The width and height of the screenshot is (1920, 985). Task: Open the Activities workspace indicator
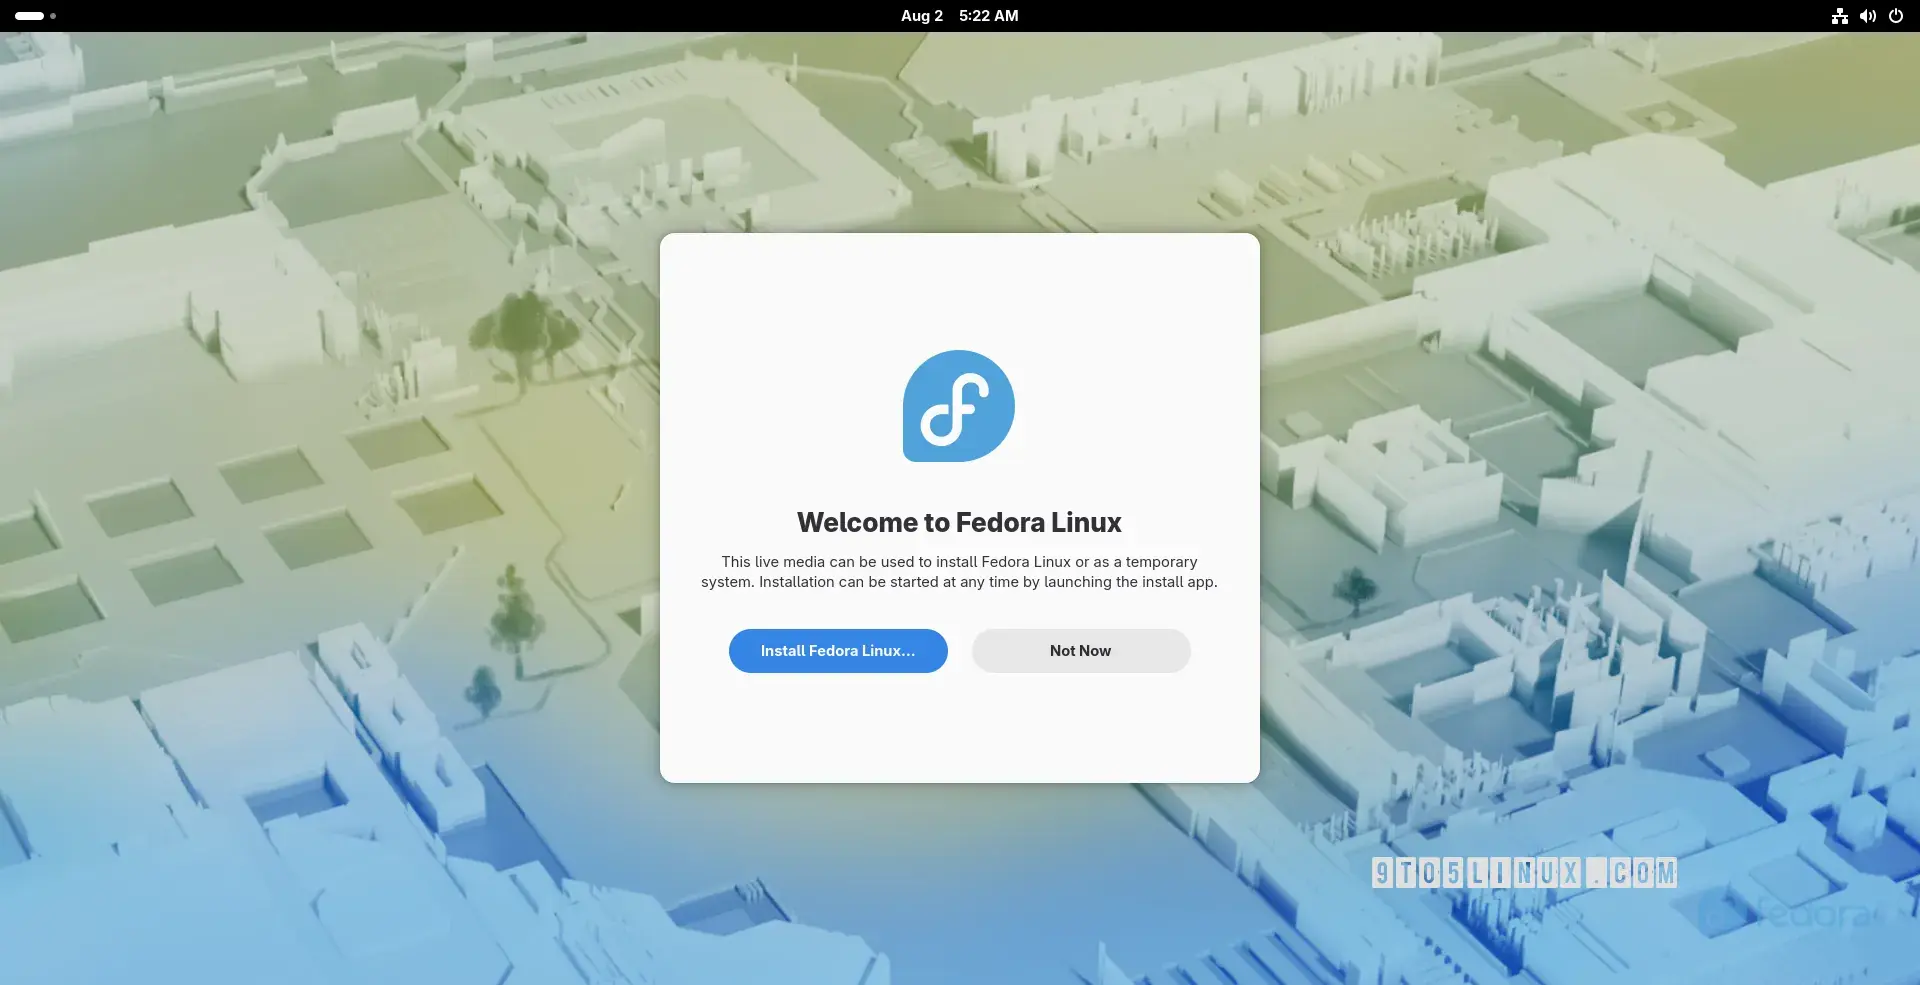pos(35,16)
